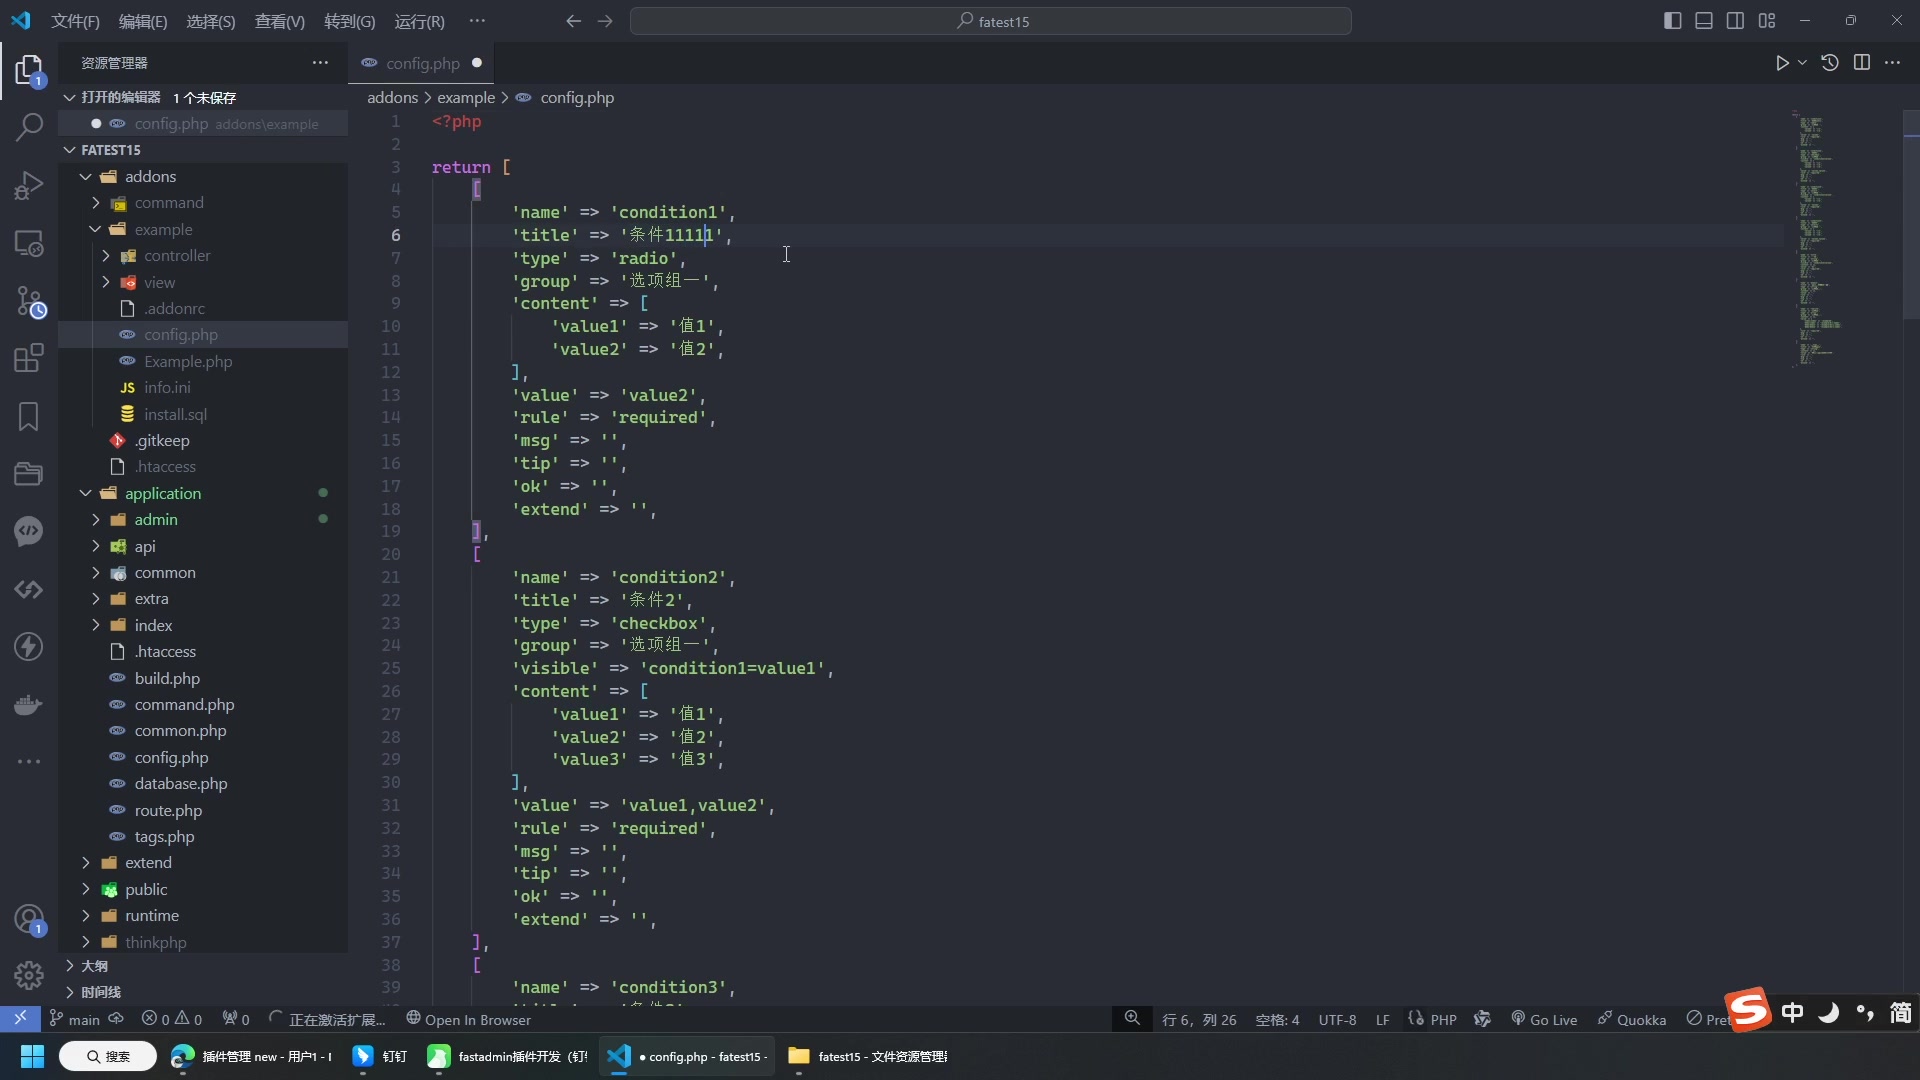Click the fatest15 command center search box
This screenshot has height=1080, width=1920.
click(x=991, y=21)
